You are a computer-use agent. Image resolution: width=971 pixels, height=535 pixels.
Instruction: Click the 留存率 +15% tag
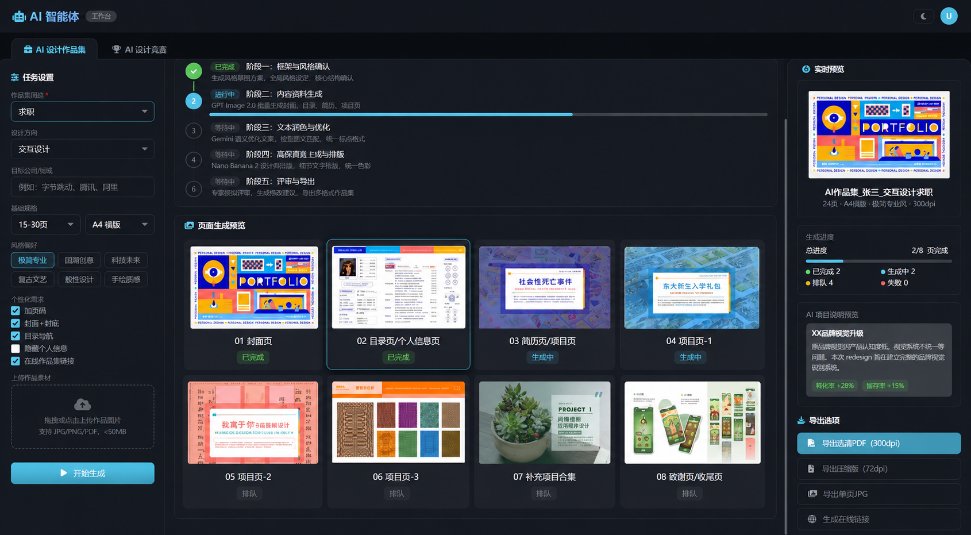[x=885, y=385]
